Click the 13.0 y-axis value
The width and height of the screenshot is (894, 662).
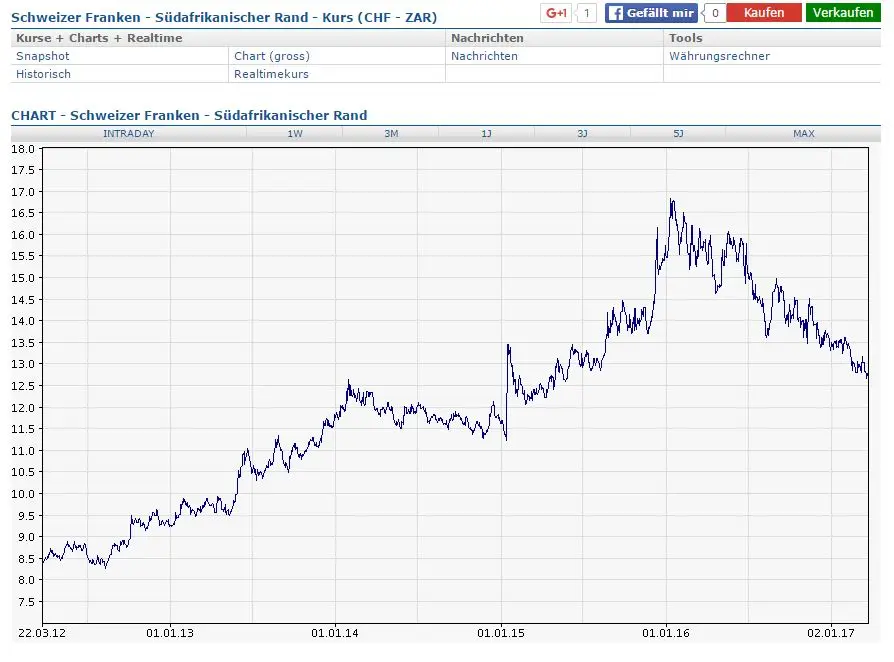[23, 364]
